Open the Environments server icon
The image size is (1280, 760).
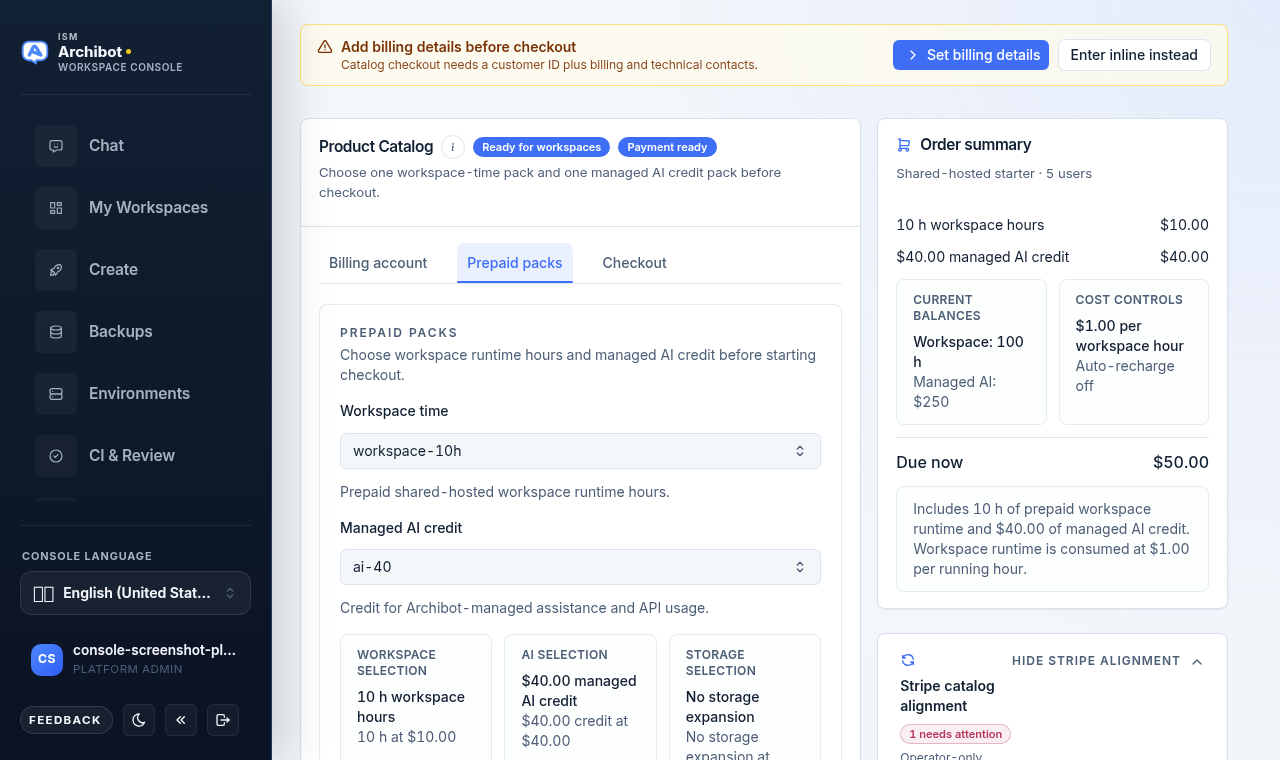[x=56, y=393]
